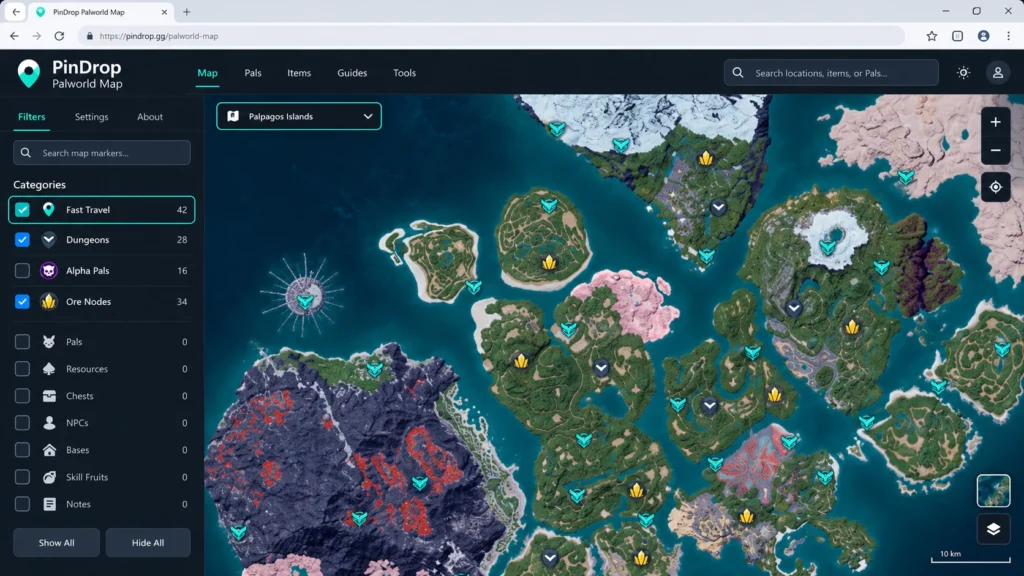Click the Show All button
The image size is (1024, 576).
click(56, 543)
